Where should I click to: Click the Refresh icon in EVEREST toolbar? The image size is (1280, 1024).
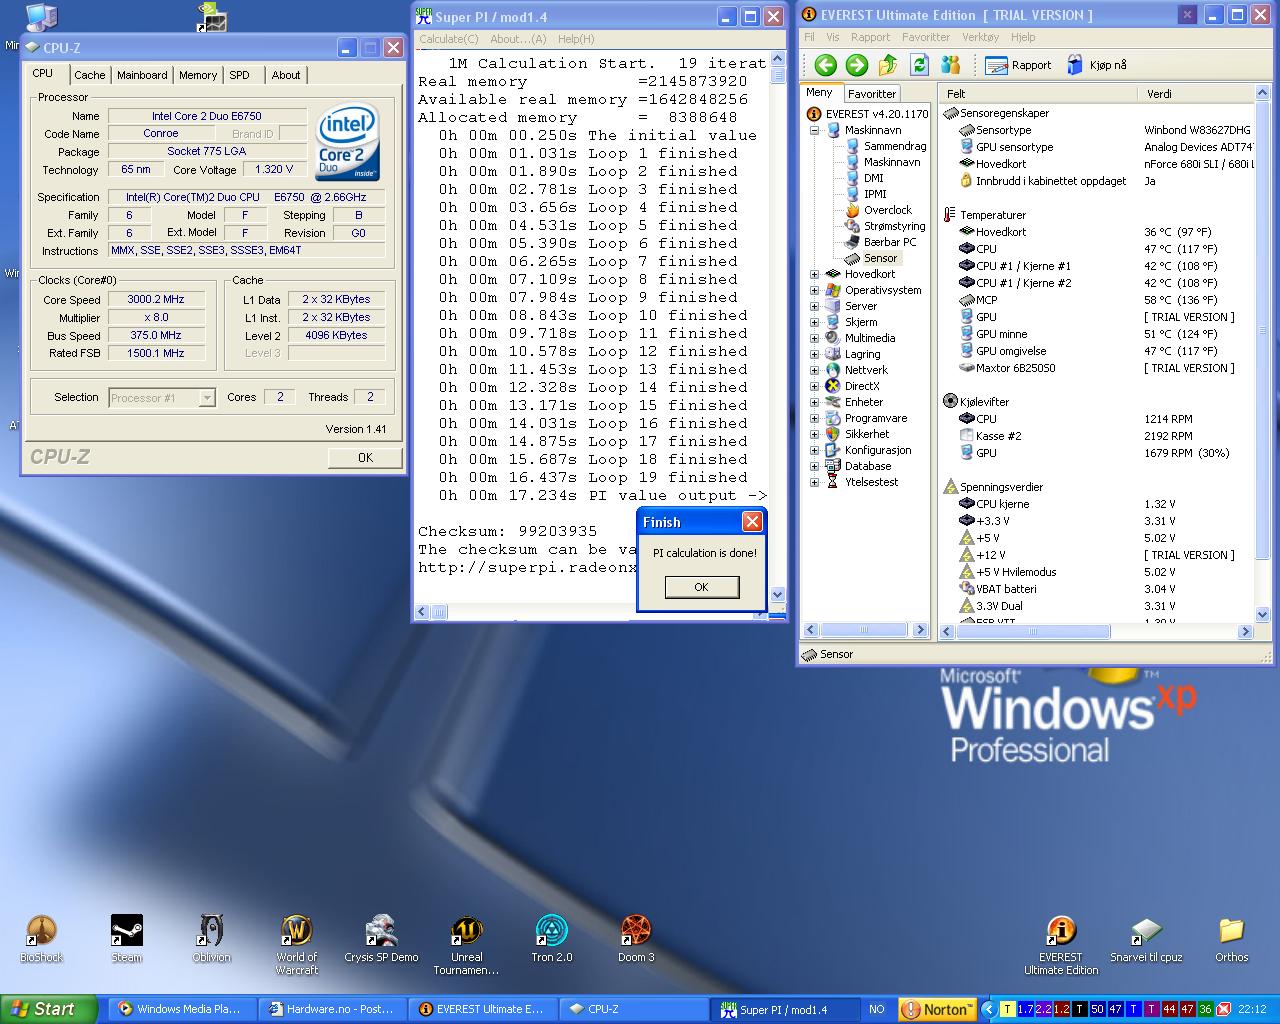pos(919,65)
